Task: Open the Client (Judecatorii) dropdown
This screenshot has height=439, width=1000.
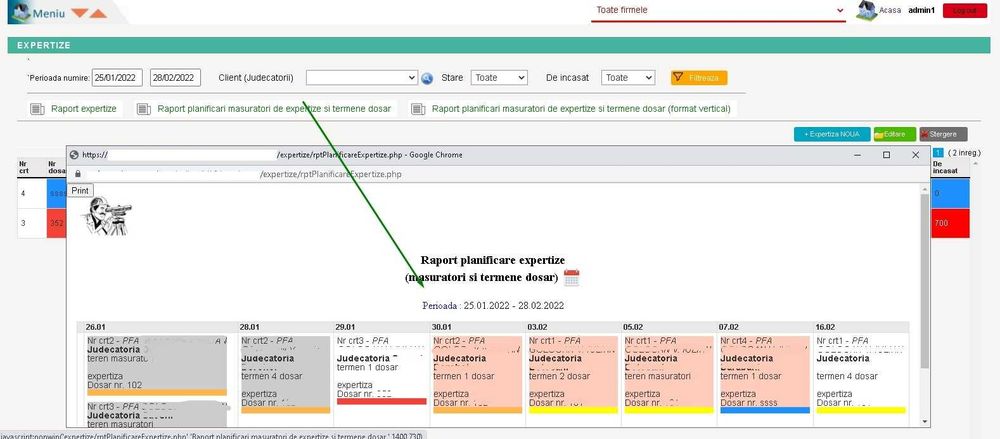Action: pos(362,78)
